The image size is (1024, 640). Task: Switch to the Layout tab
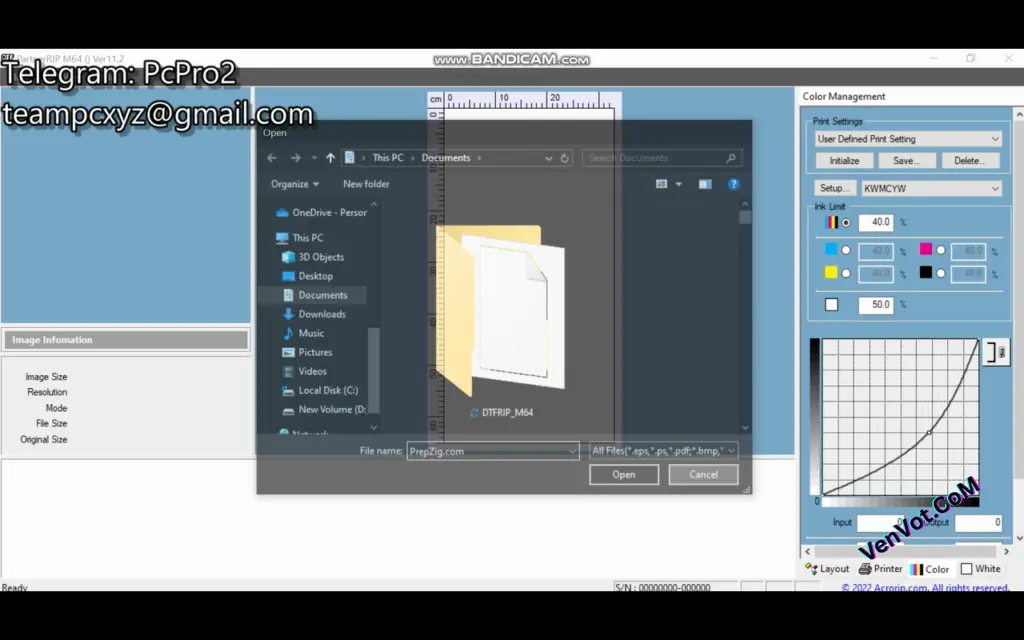click(827, 569)
